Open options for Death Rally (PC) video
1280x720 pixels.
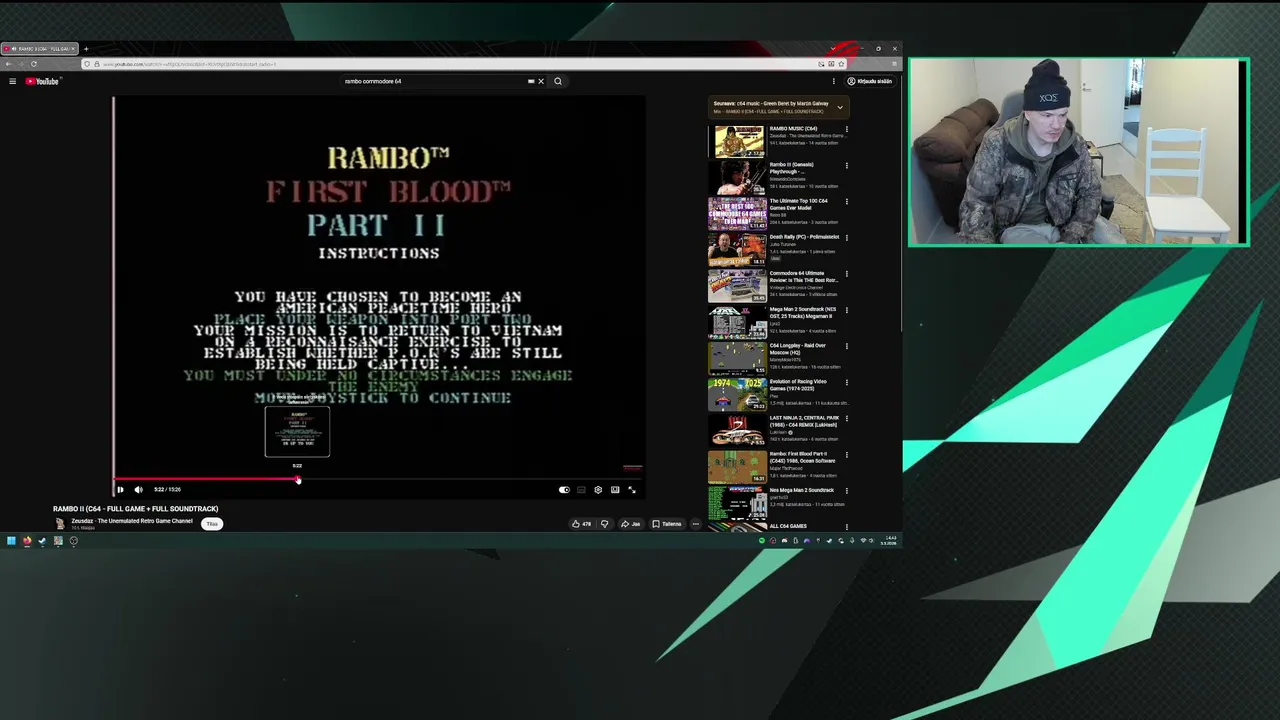(x=846, y=237)
